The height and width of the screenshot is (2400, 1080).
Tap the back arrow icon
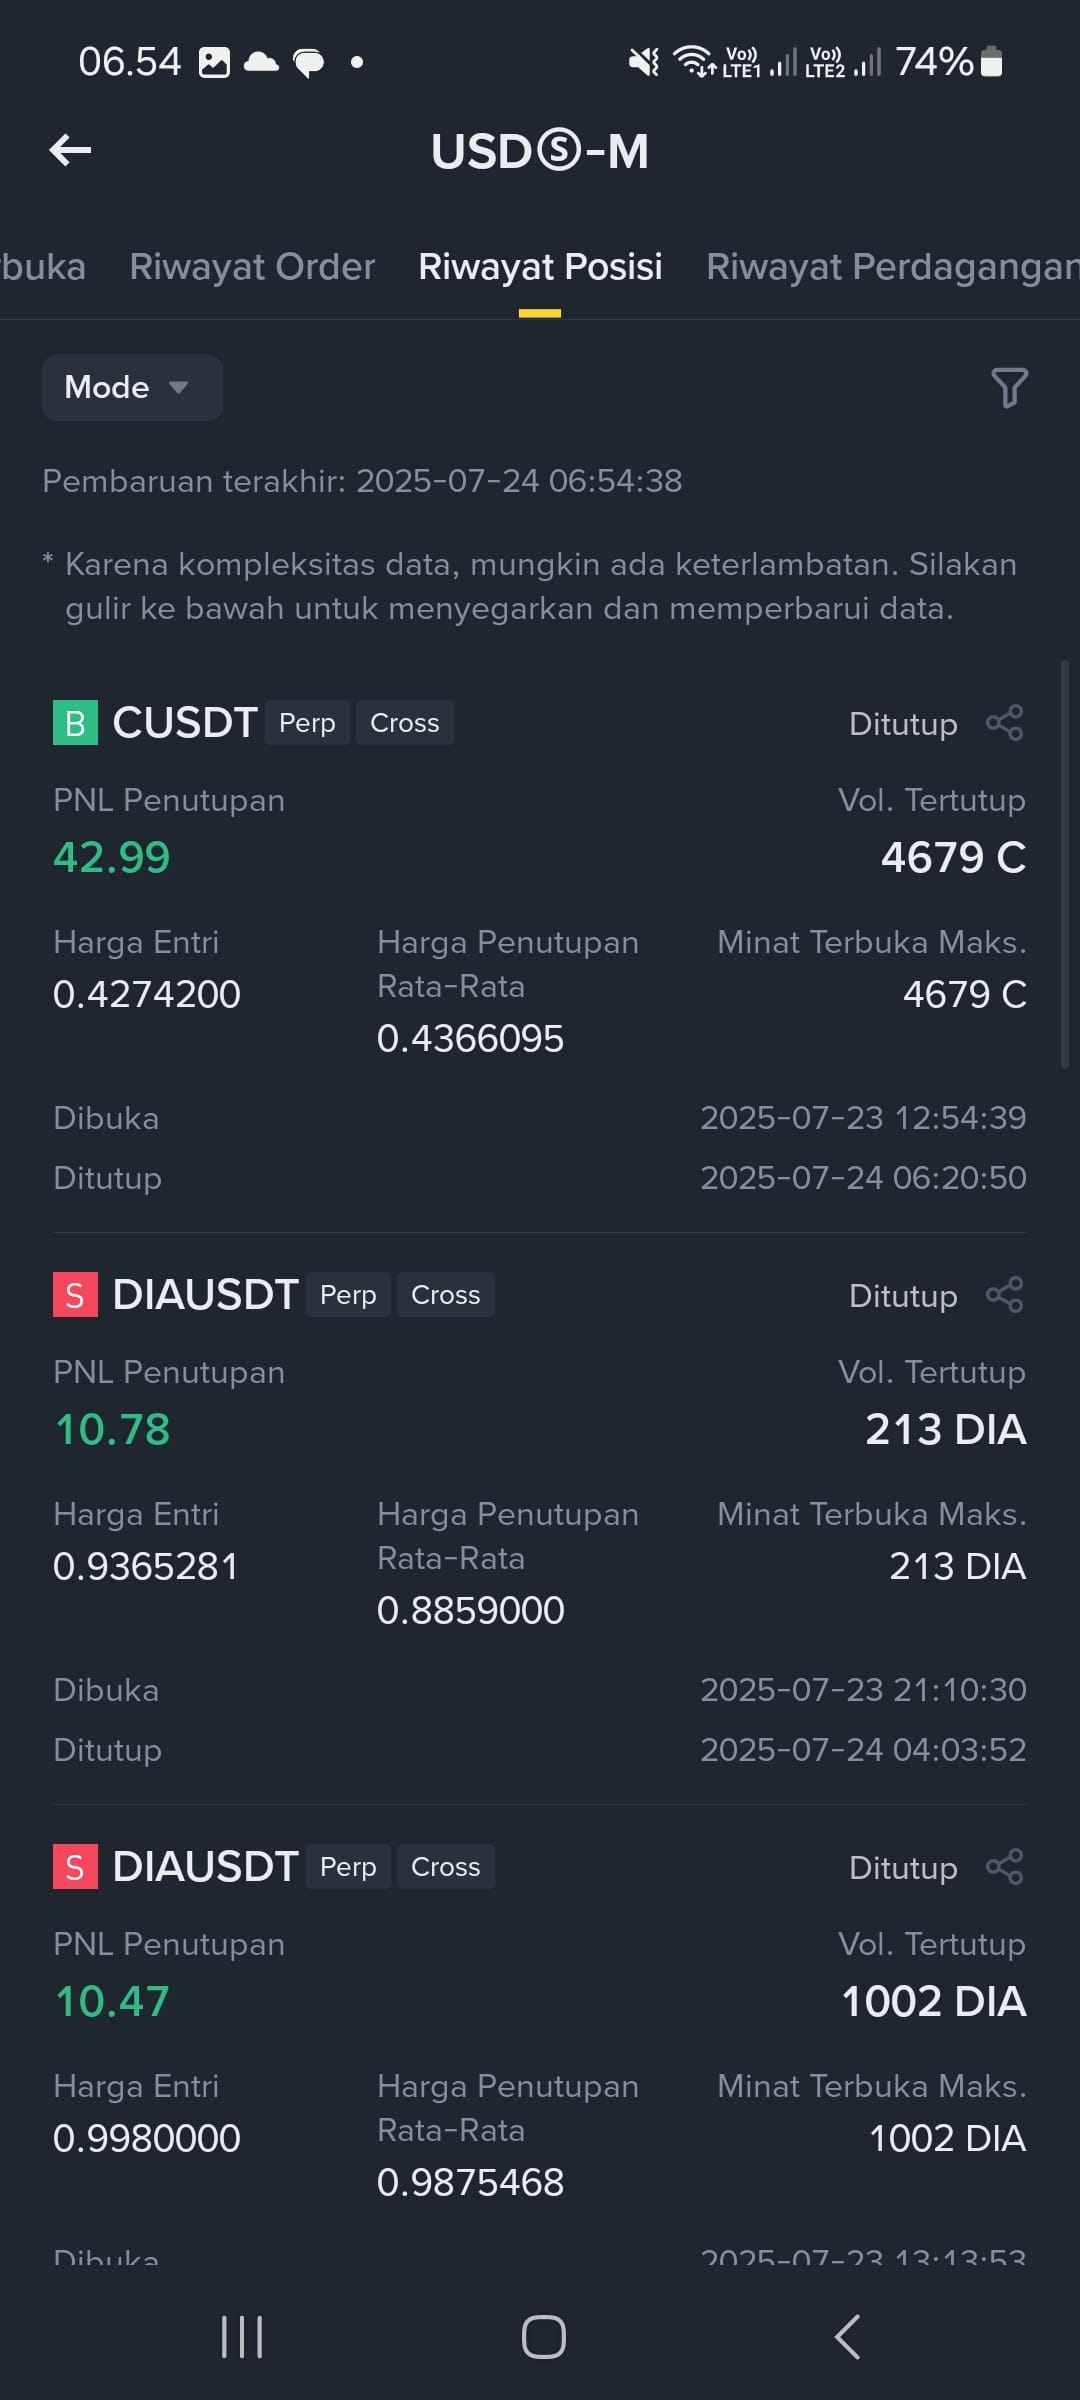pyautogui.click(x=70, y=151)
